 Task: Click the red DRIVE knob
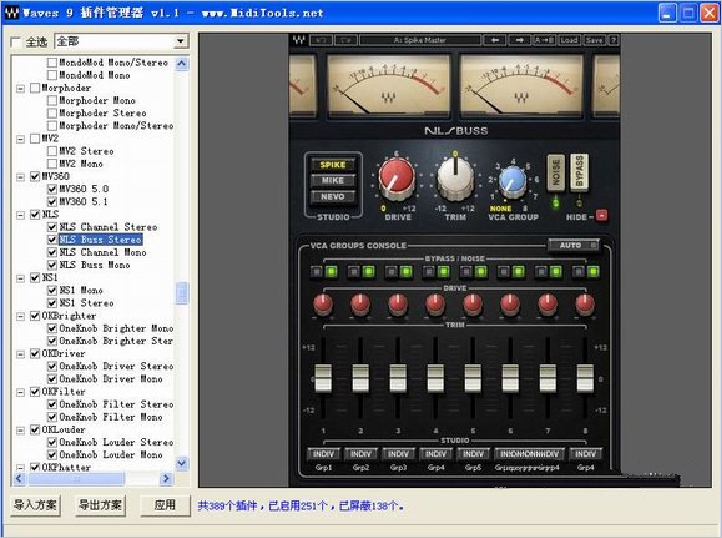coord(396,178)
